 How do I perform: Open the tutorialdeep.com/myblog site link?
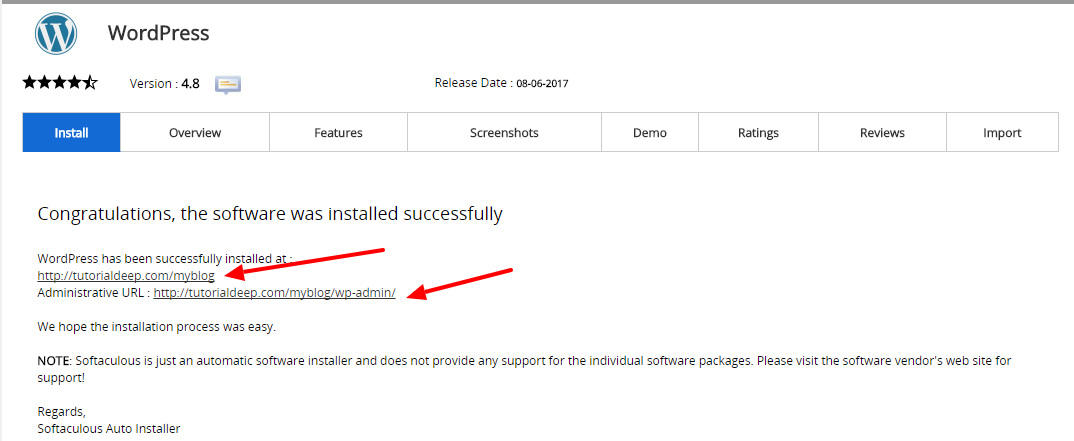126,276
